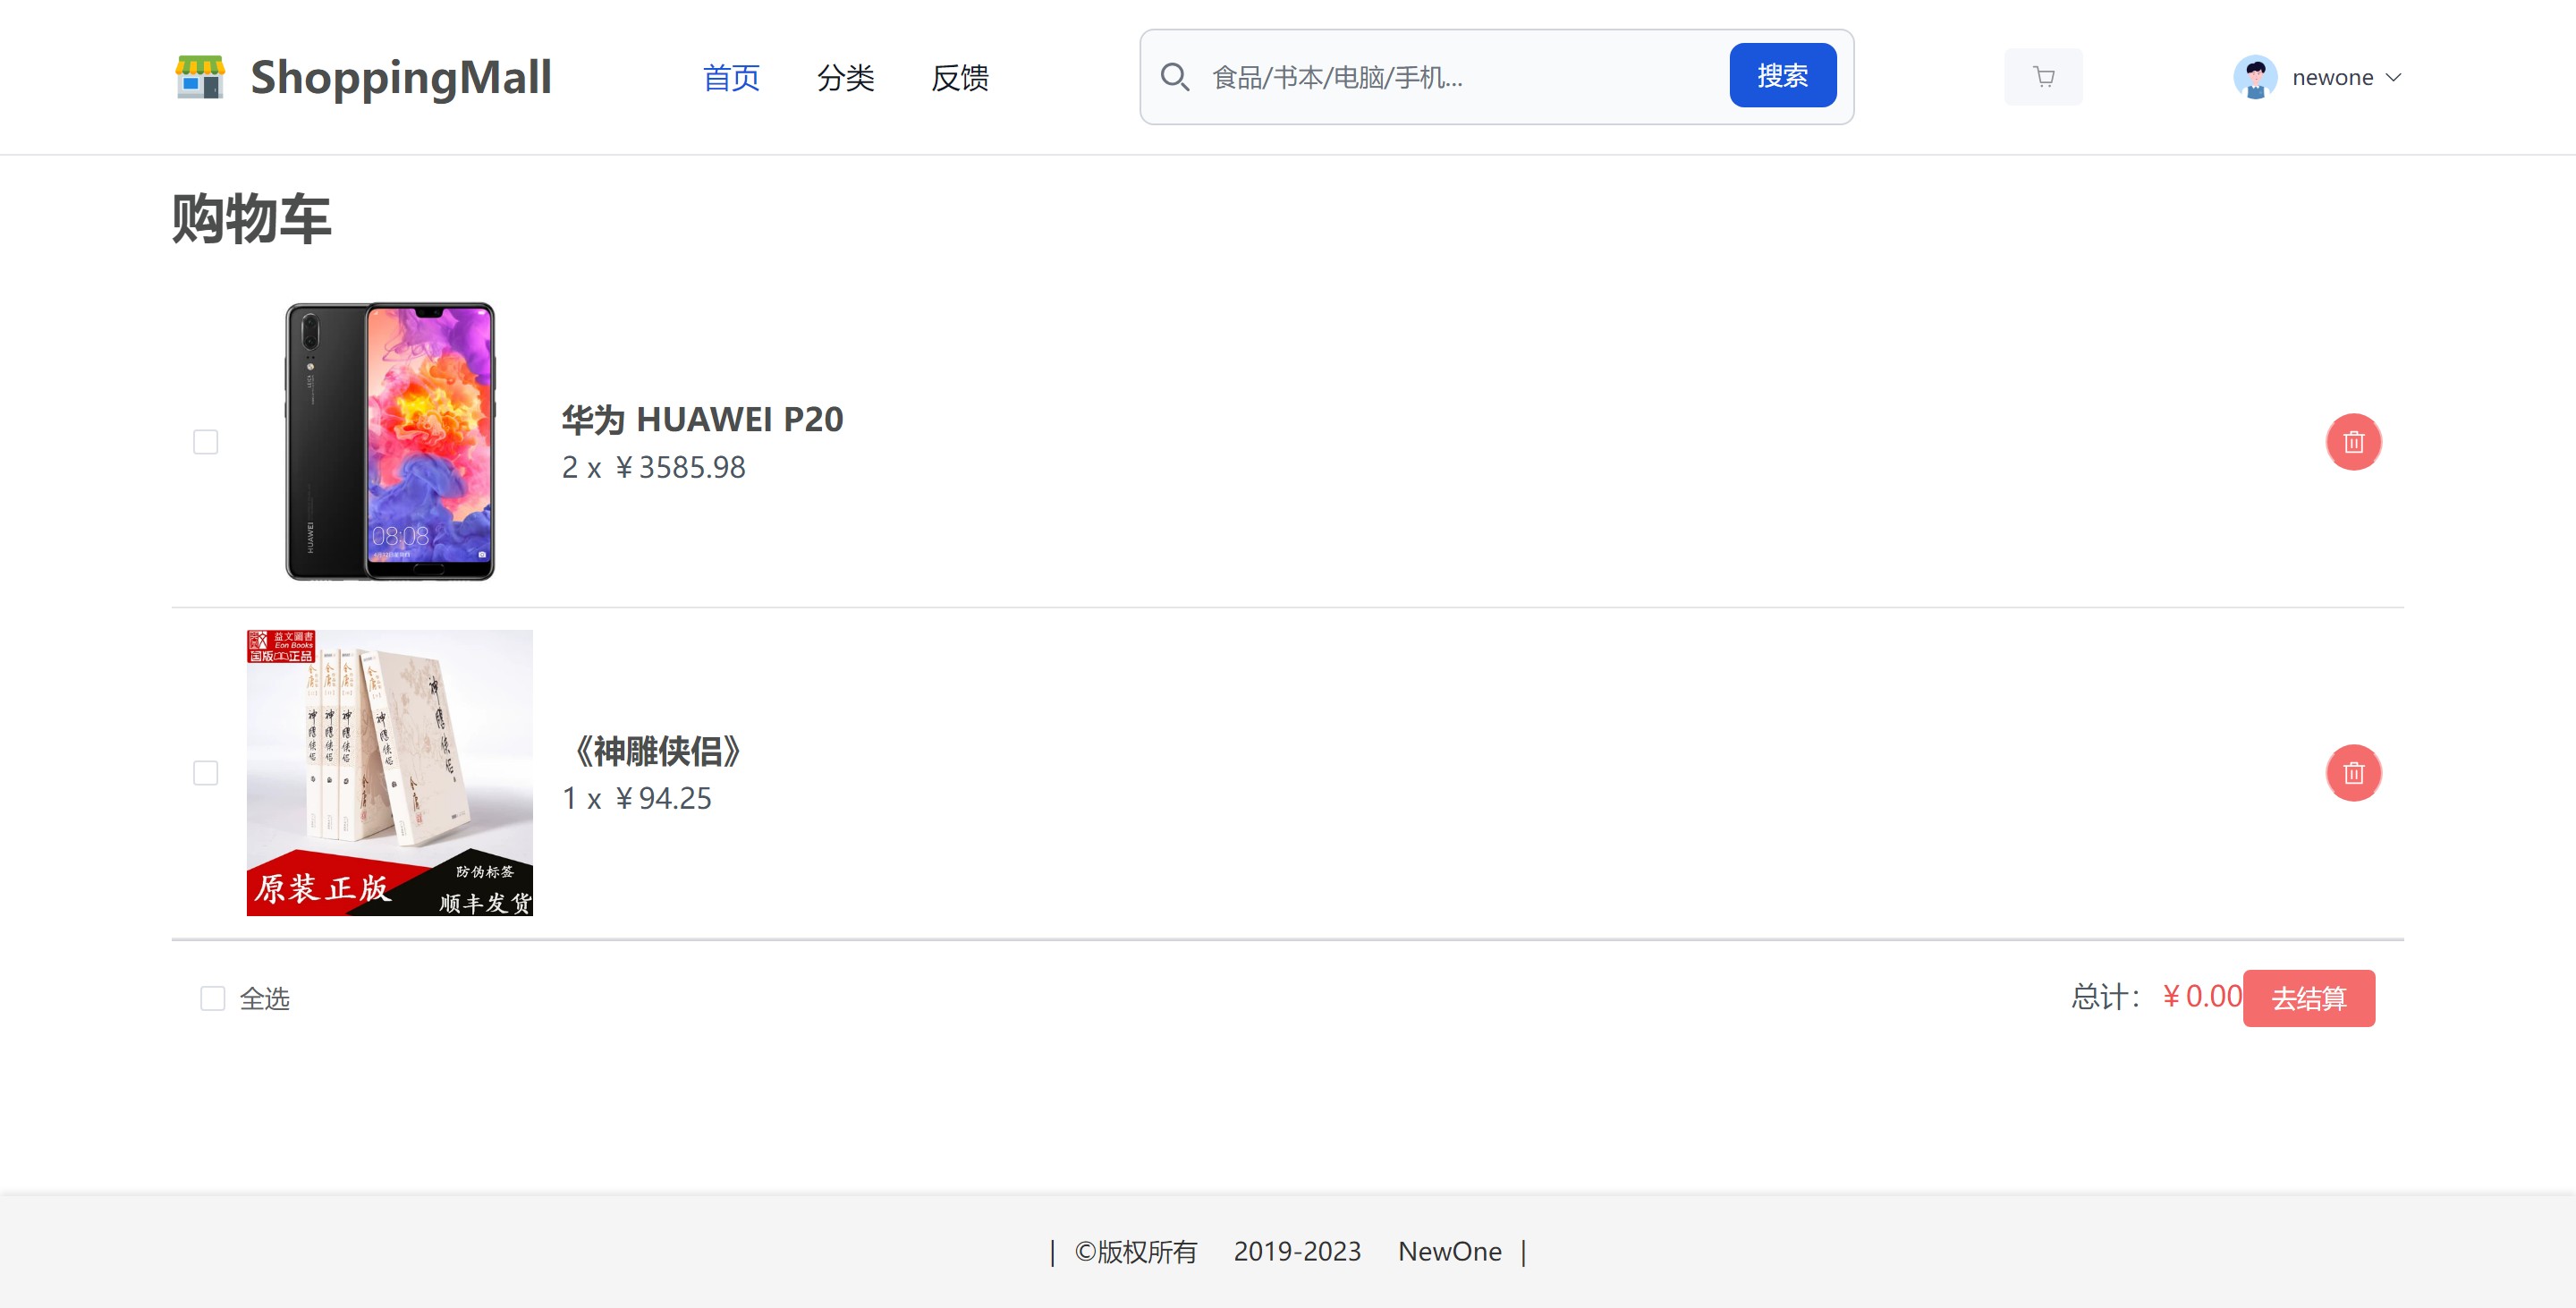The height and width of the screenshot is (1308, 2576).
Task: Click the ShoppingMall title text
Action: 400,77
